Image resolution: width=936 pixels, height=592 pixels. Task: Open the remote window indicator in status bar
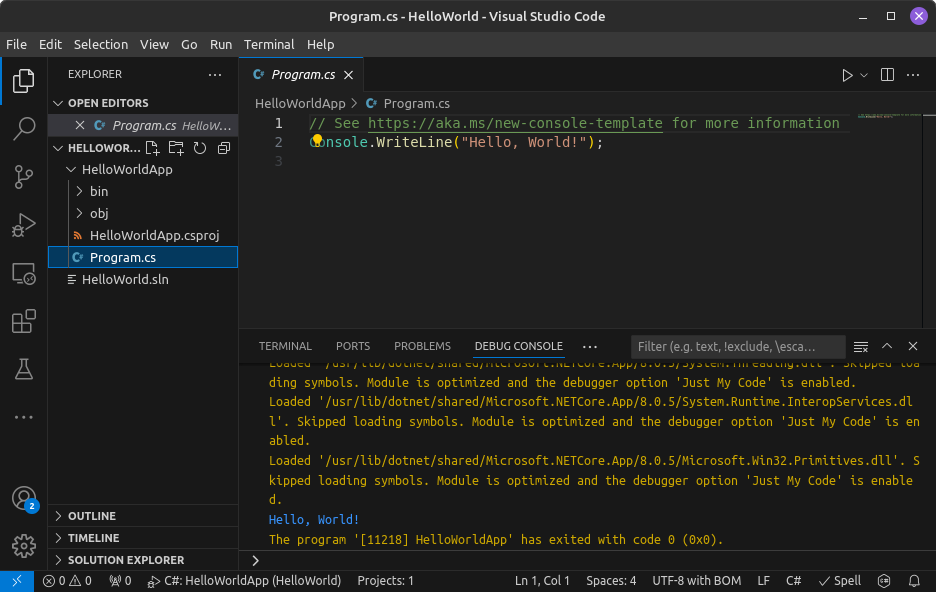tap(17, 581)
